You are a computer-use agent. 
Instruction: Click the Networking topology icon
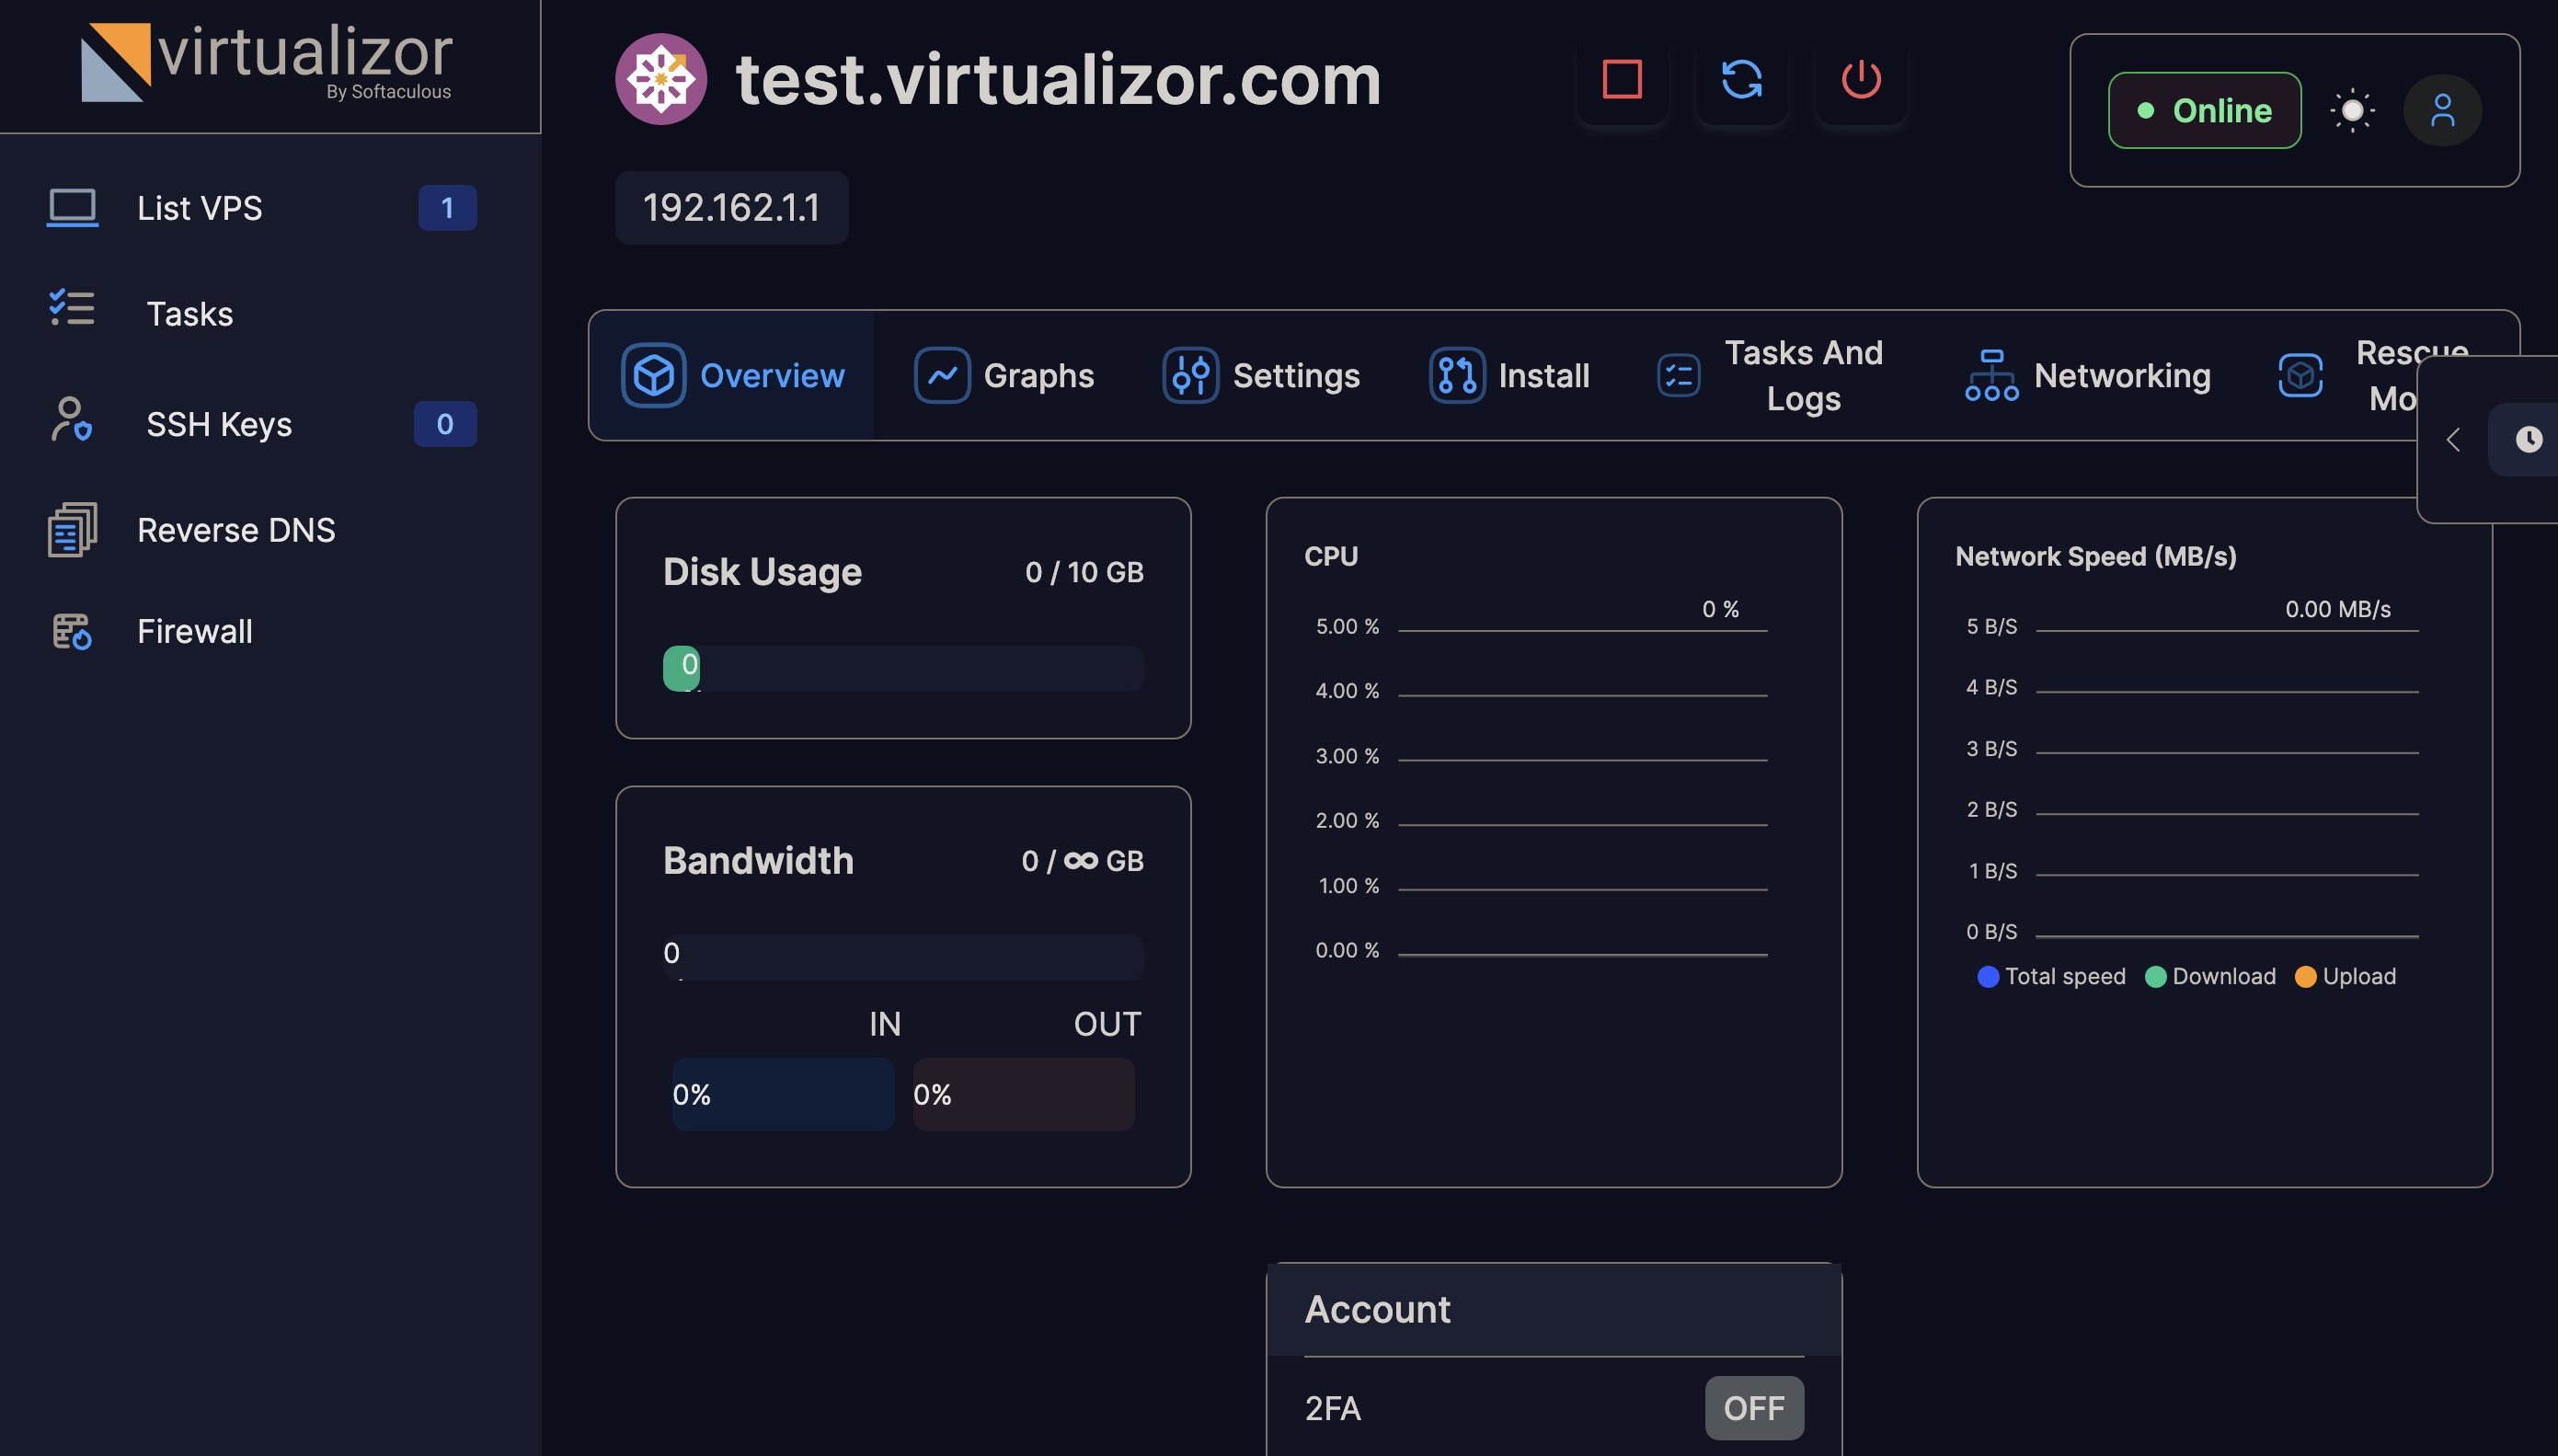(1992, 375)
